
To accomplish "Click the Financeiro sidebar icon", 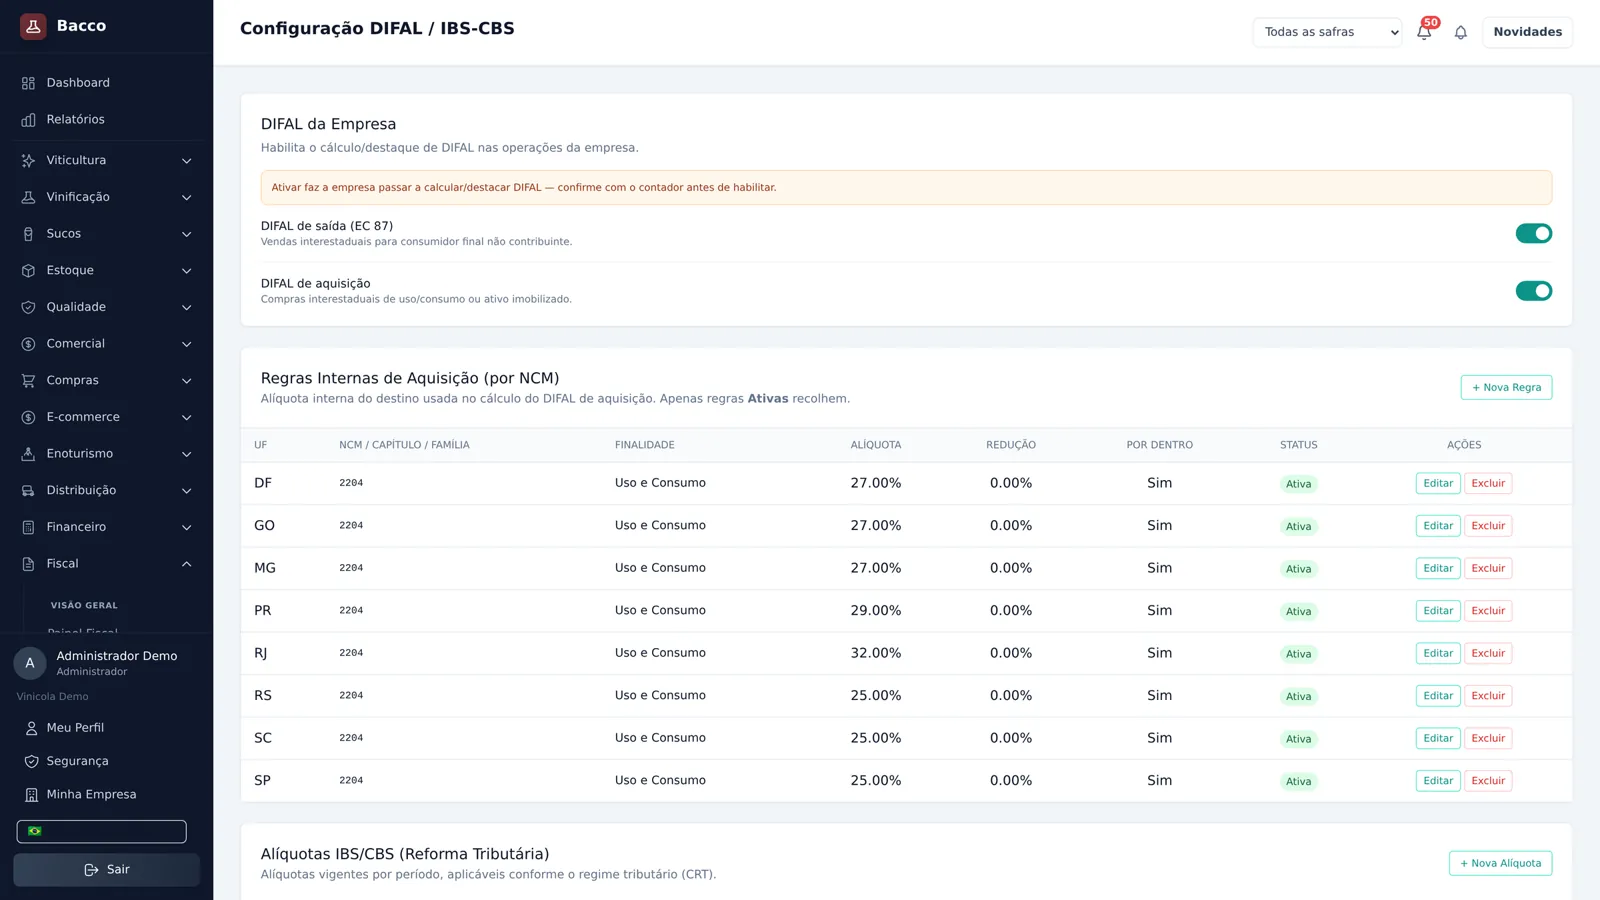I will coord(28,527).
